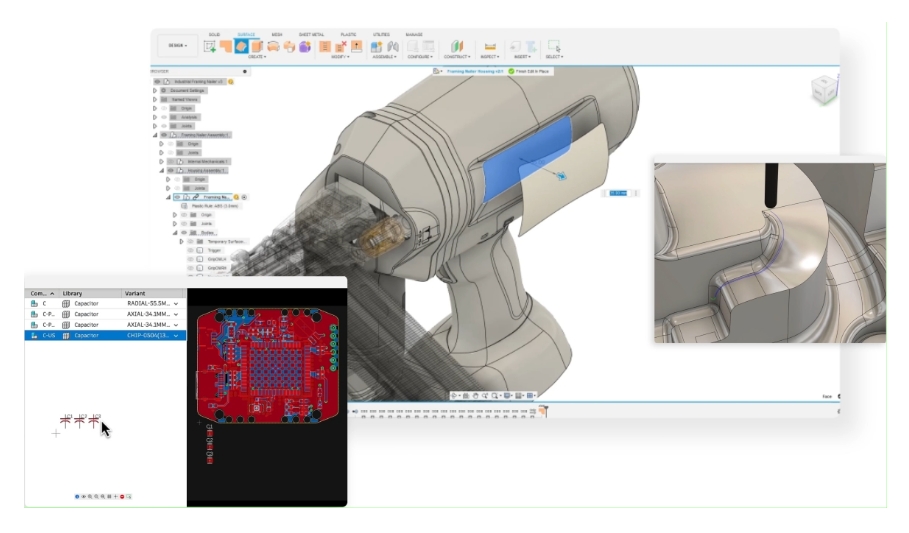Click the Delete icon with red X
Viewport: 909px width, 533px height.
click(341, 46)
